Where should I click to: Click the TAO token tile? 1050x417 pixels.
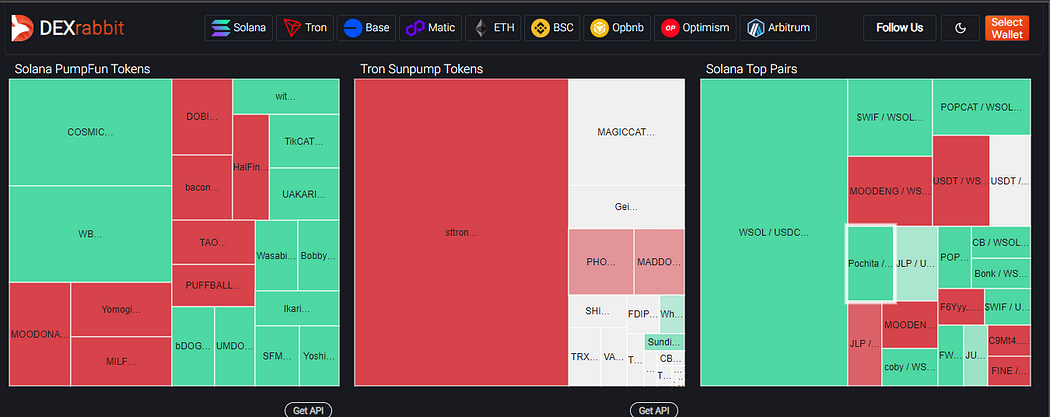[x=214, y=242]
